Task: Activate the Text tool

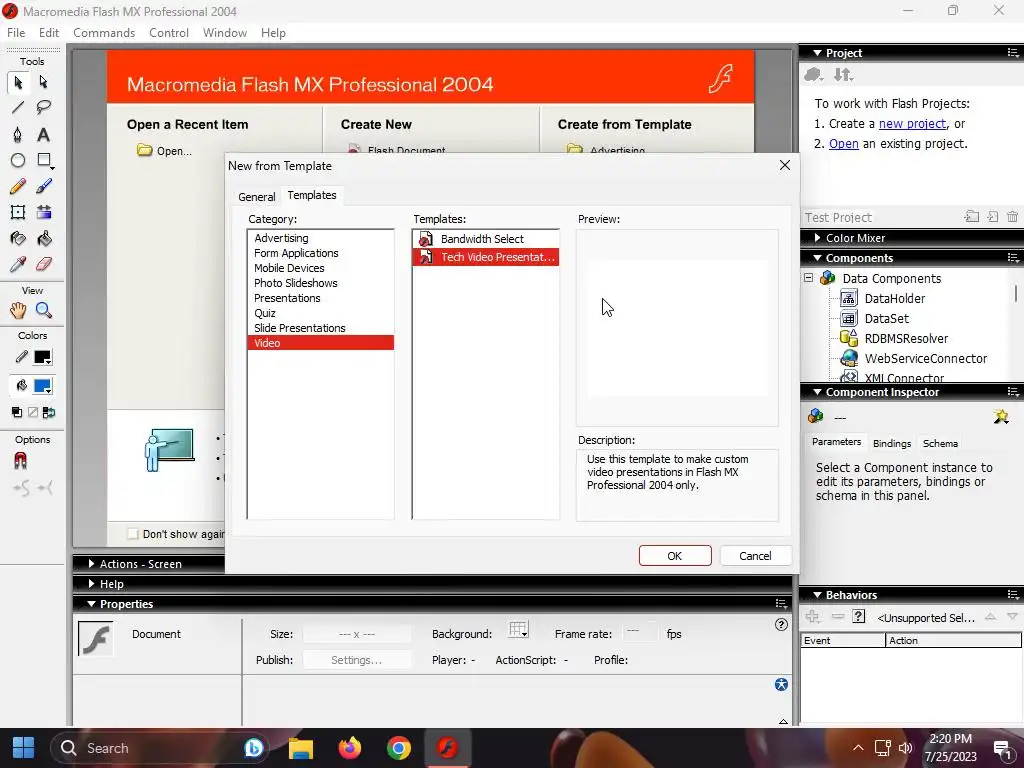Action: point(44,135)
